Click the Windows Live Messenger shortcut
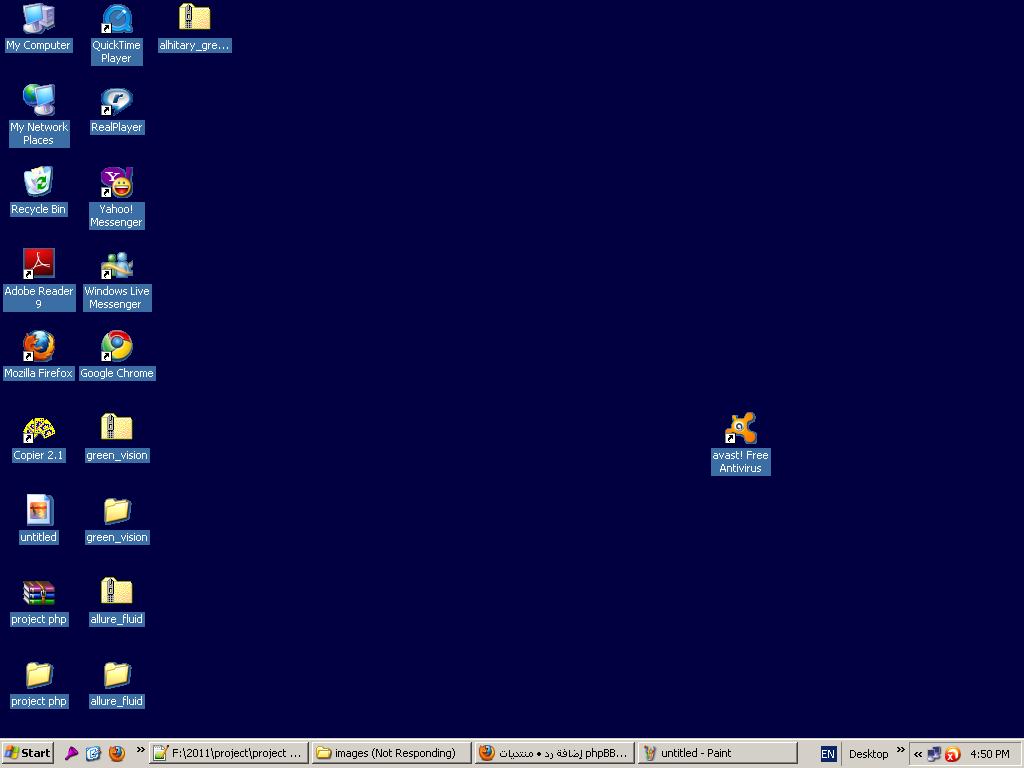Screen dimensions: 1024x768 point(117,266)
